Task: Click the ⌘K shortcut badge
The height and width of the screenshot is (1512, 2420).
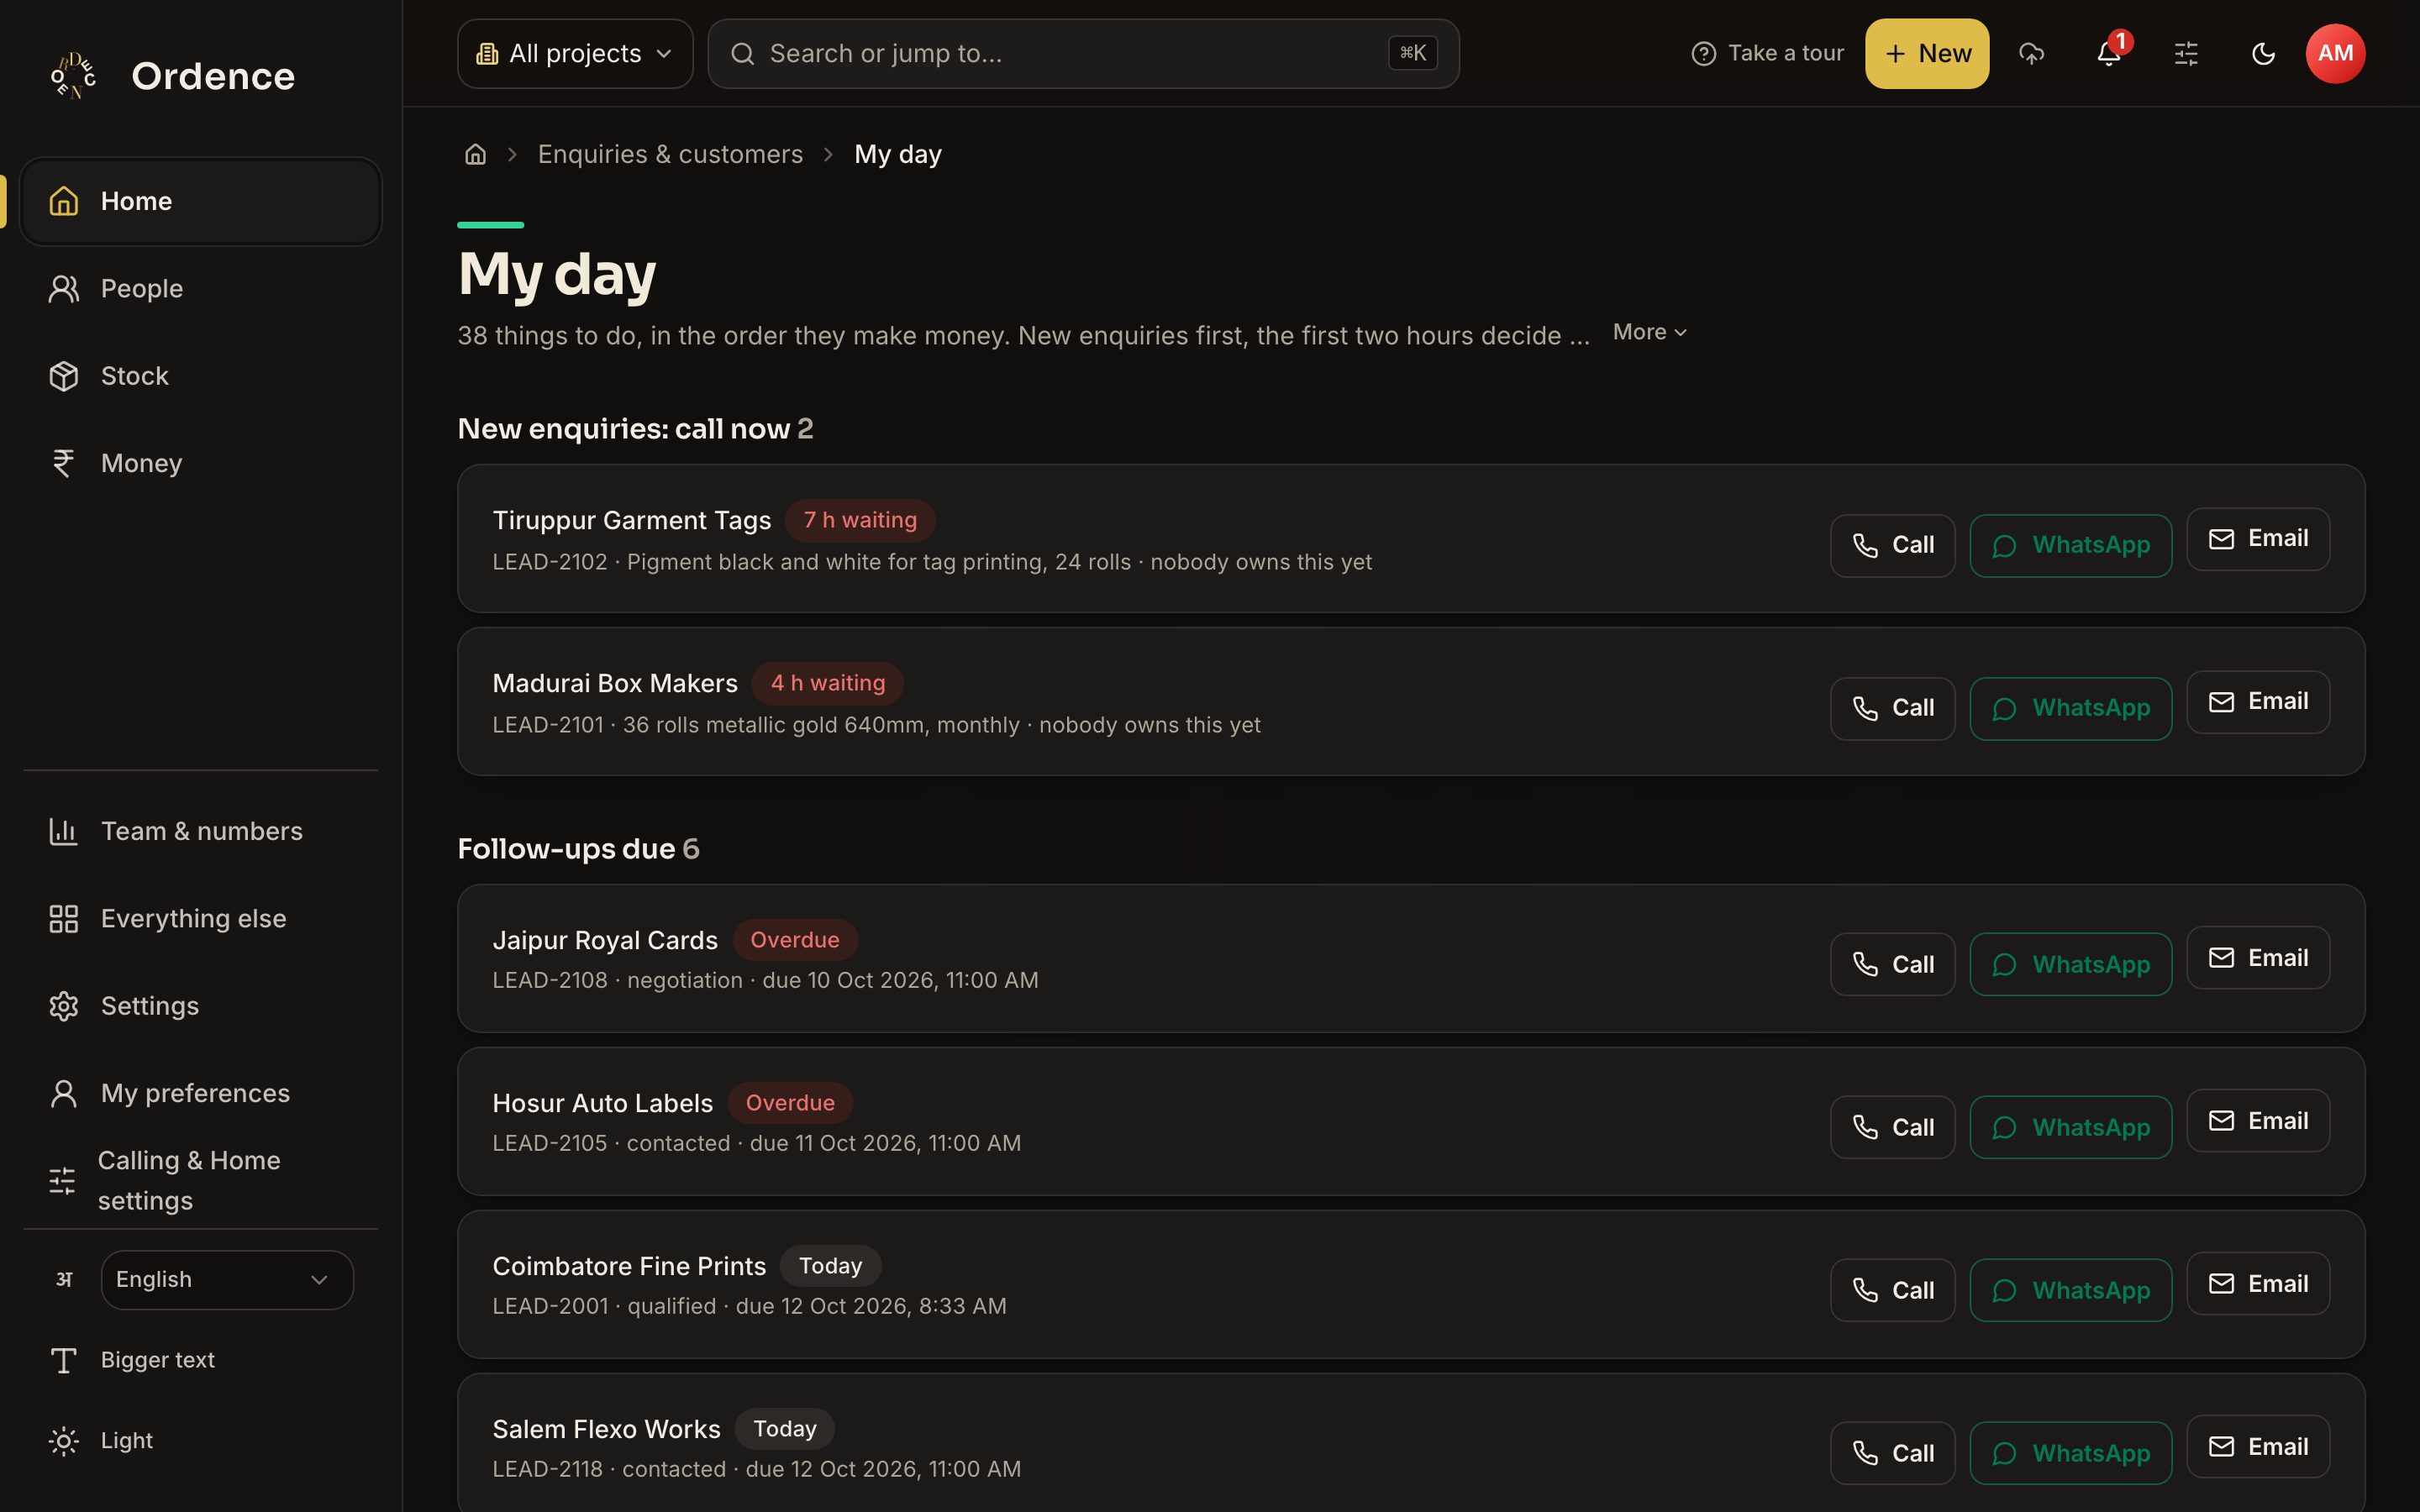Action: pos(1412,53)
